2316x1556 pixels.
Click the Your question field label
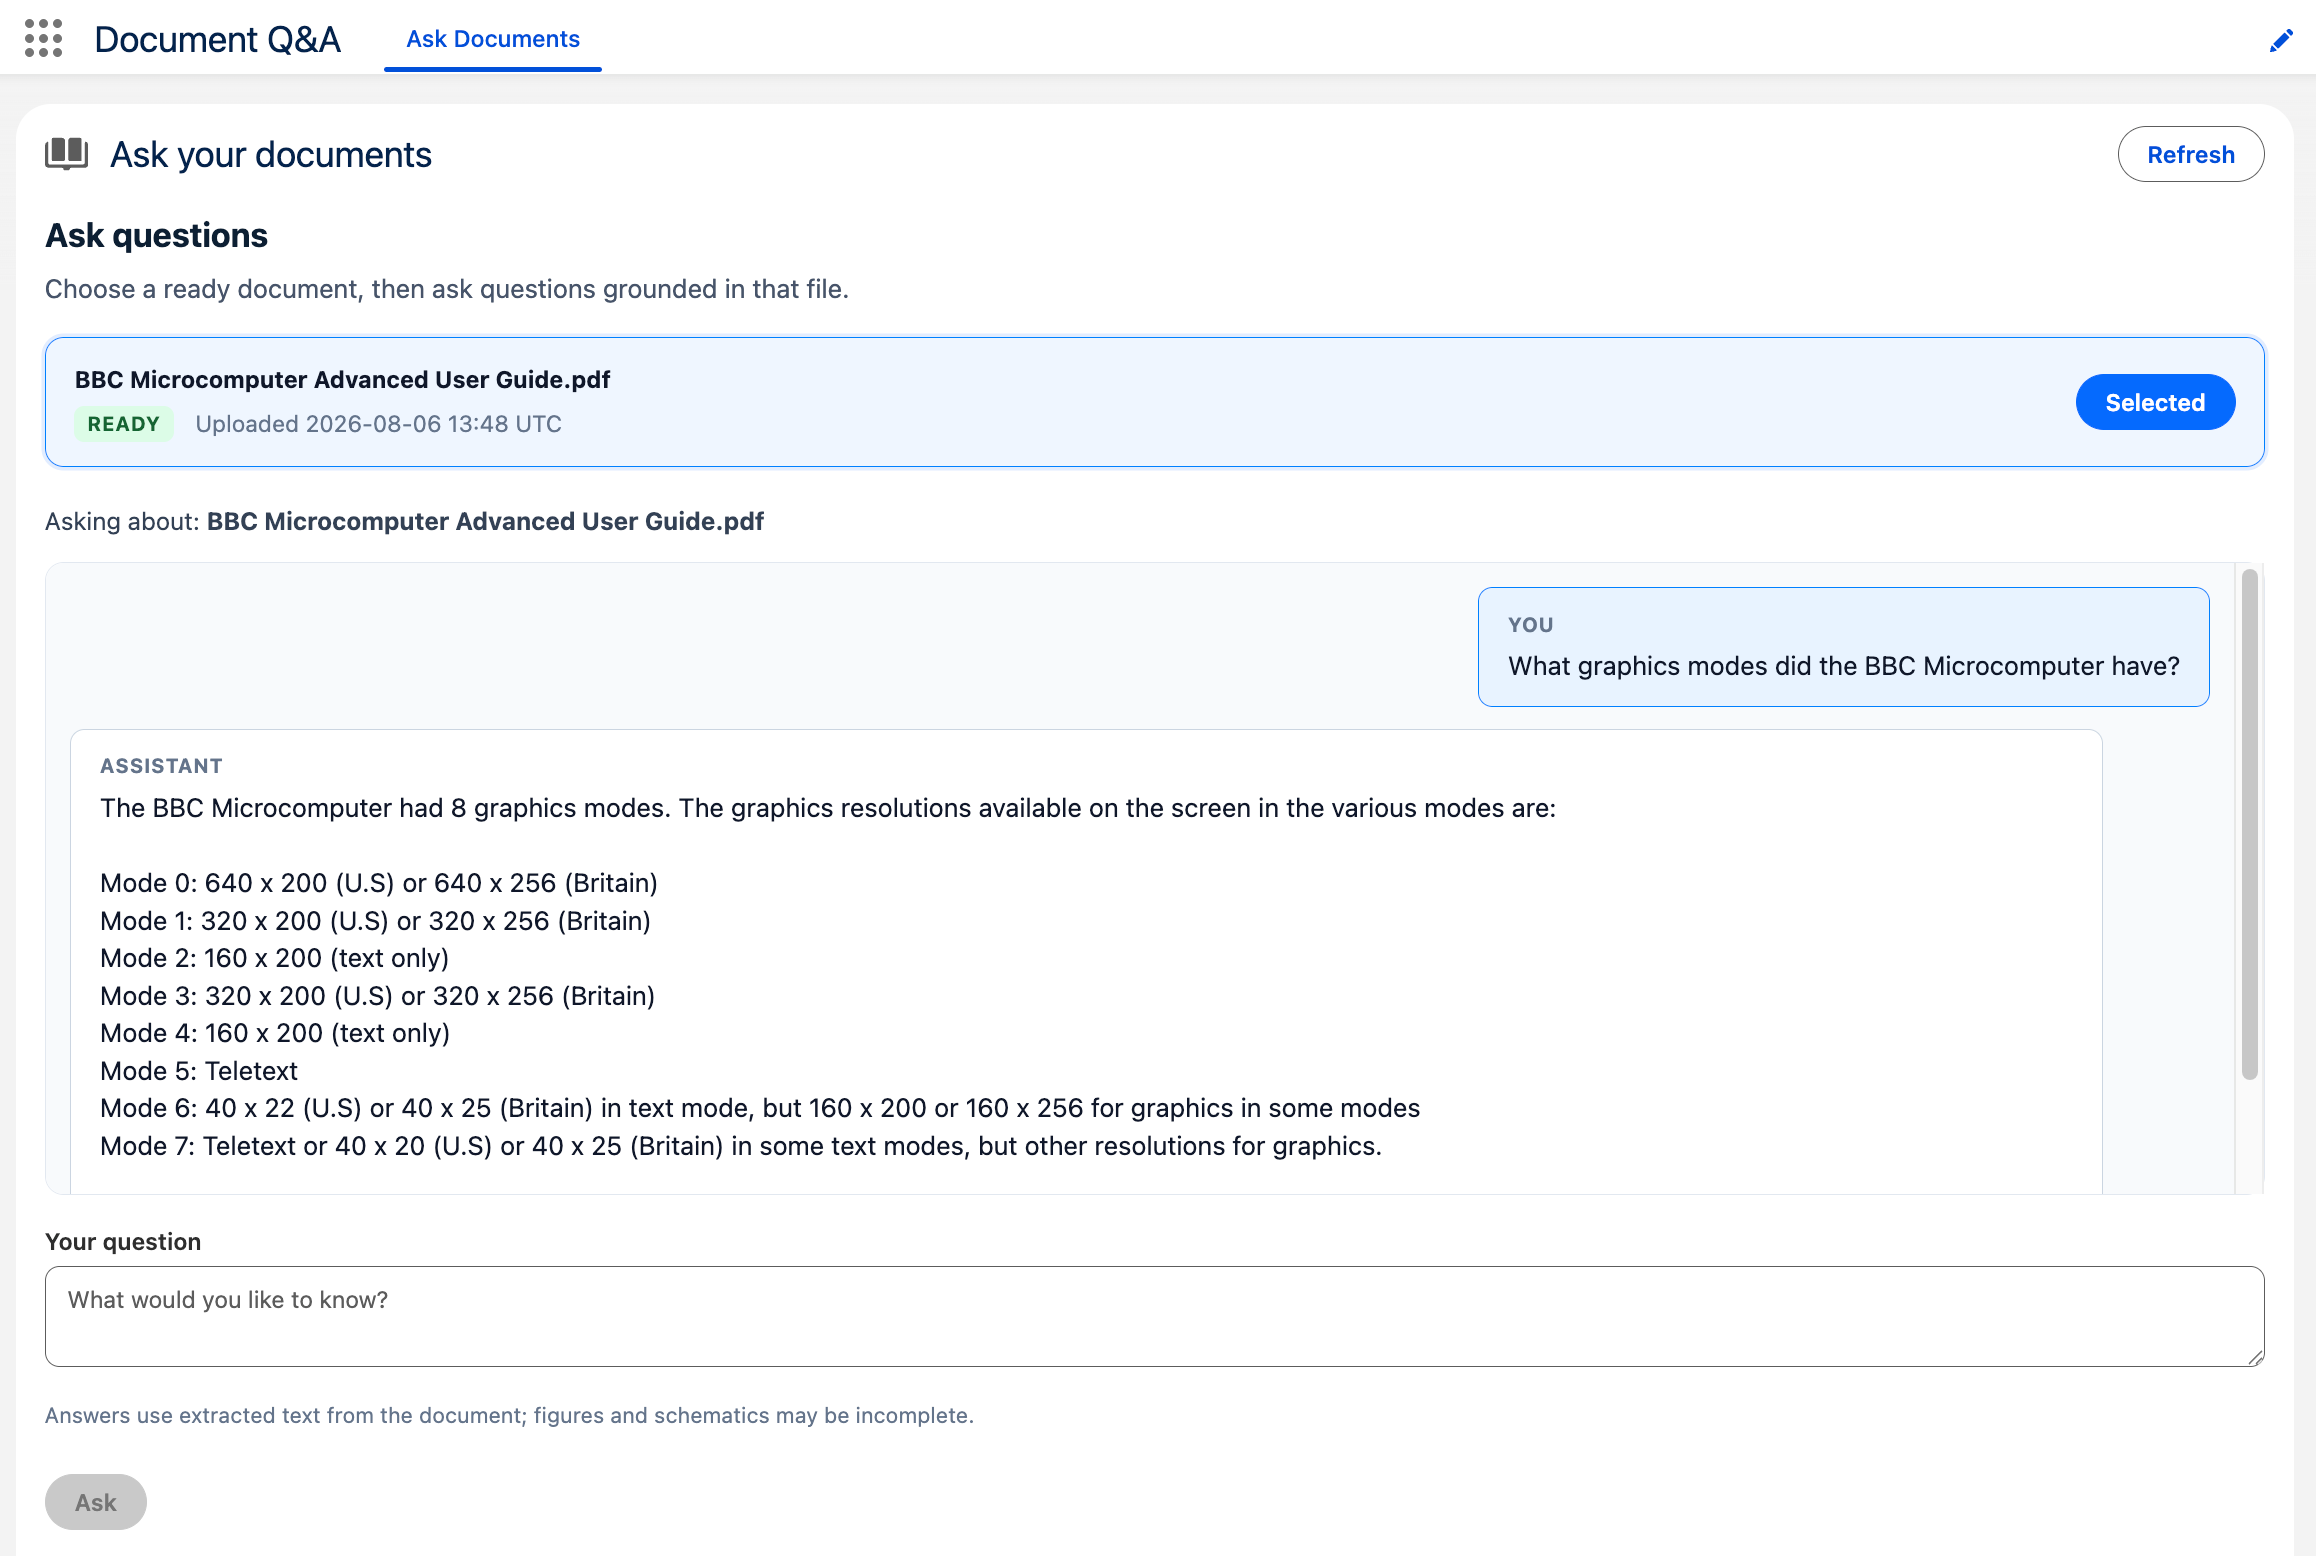[x=123, y=1241]
